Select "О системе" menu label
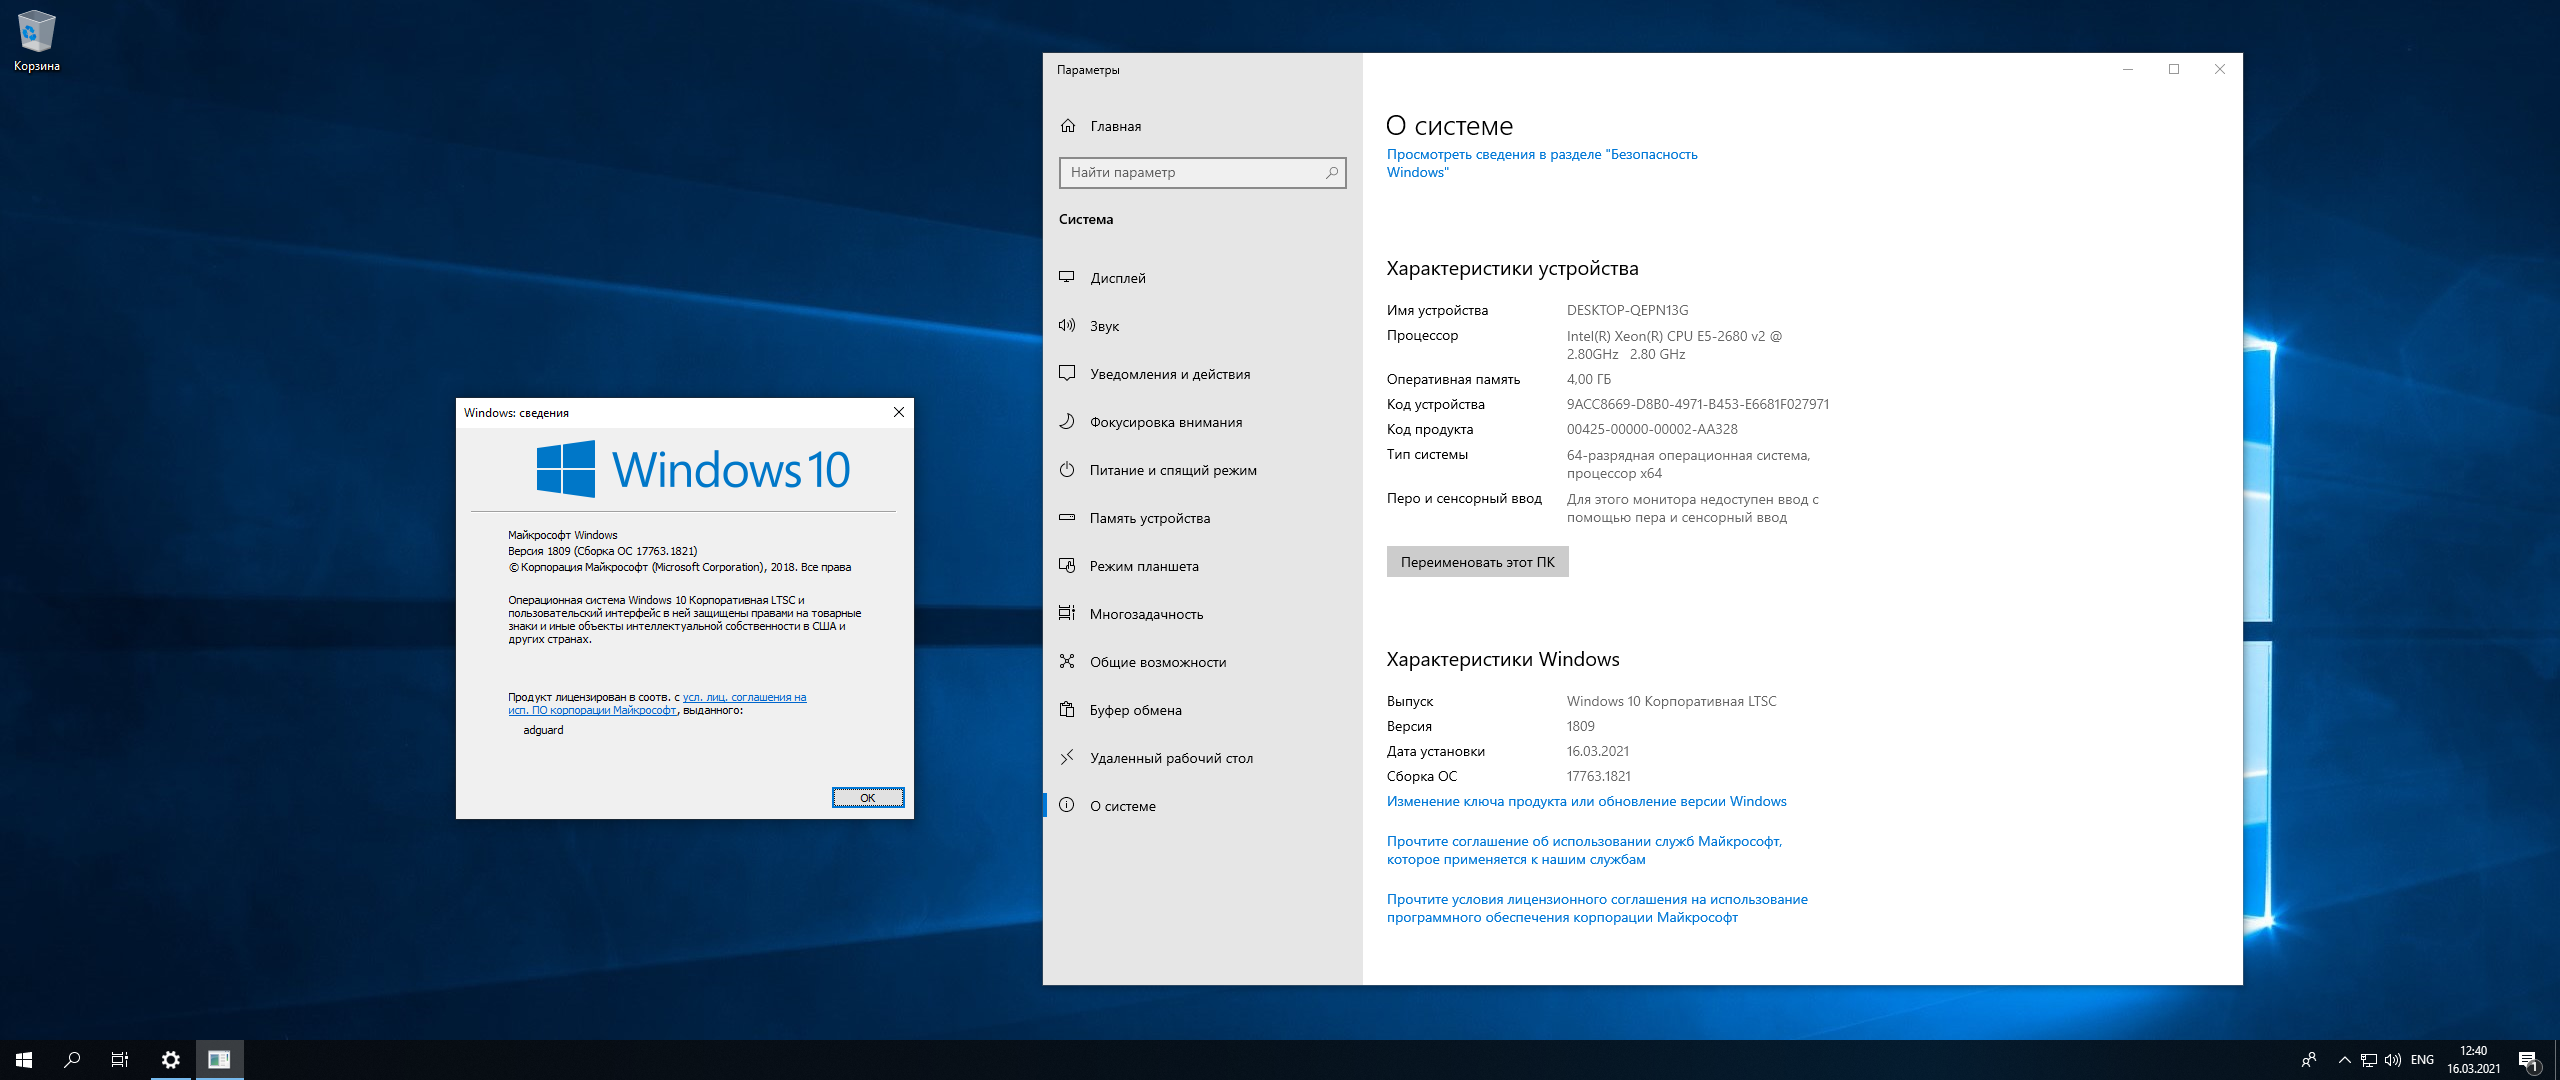Image resolution: width=2560 pixels, height=1080 pixels. pyautogui.click(x=1123, y=806)
